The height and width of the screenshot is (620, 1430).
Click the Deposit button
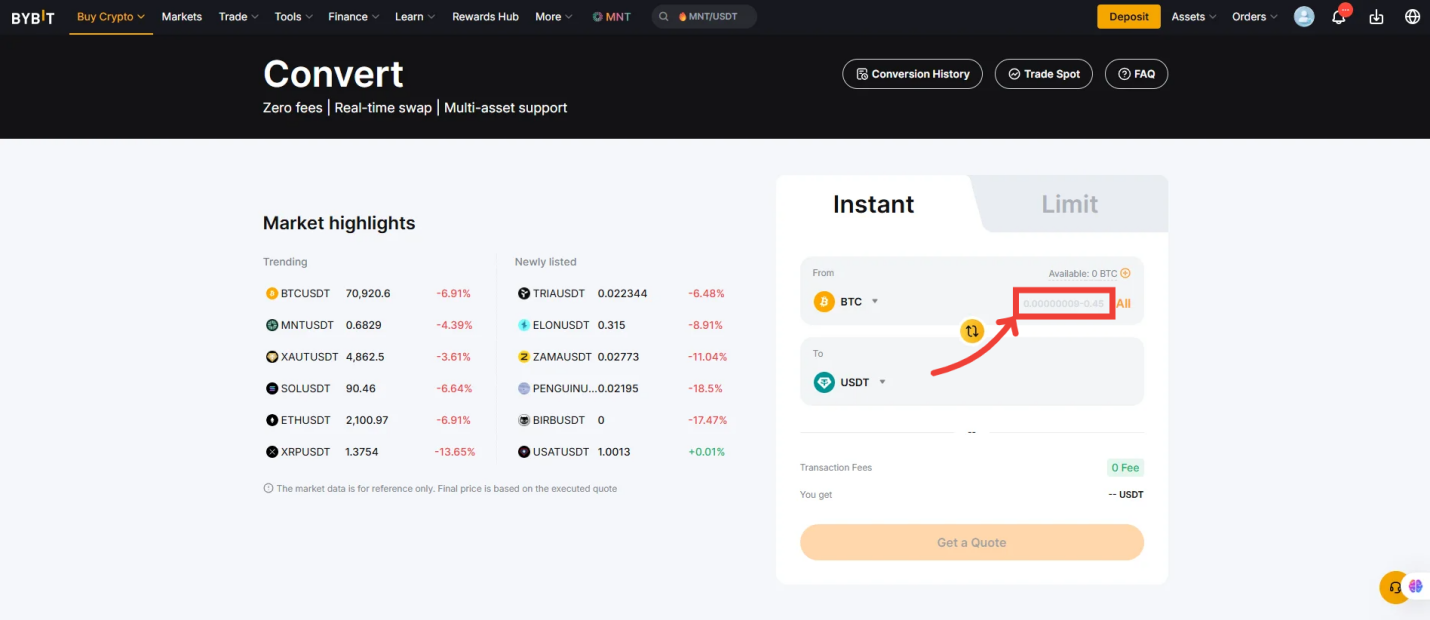1129,17
